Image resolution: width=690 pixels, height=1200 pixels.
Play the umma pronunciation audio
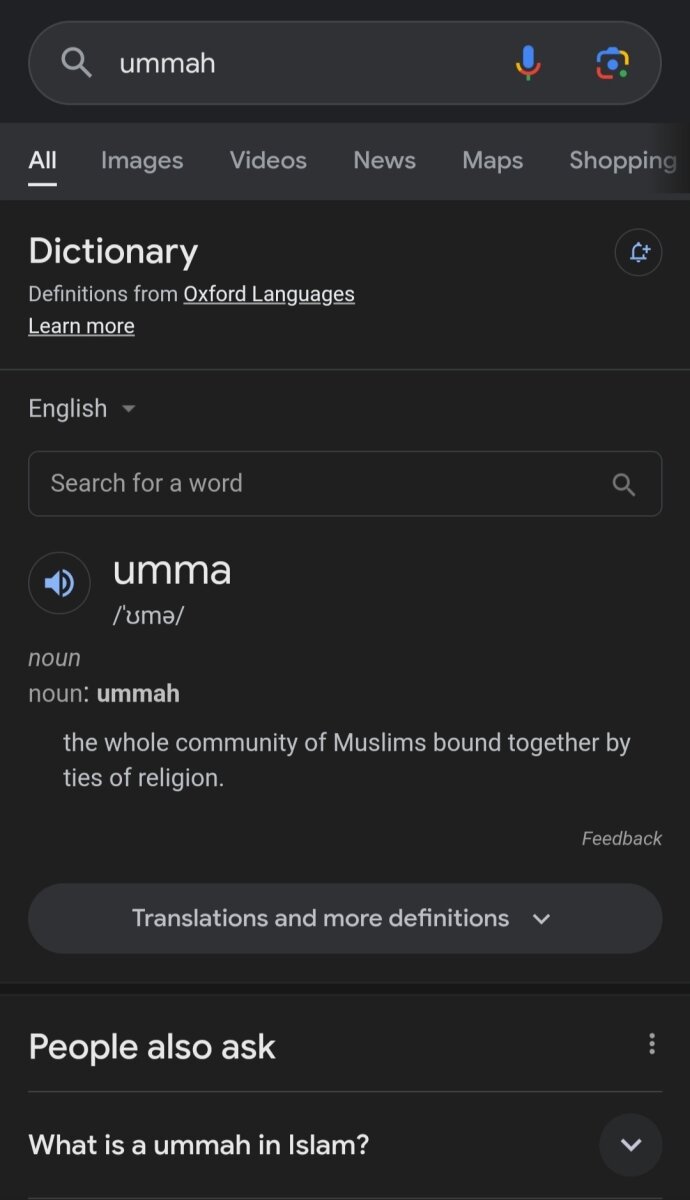(59, 582)
